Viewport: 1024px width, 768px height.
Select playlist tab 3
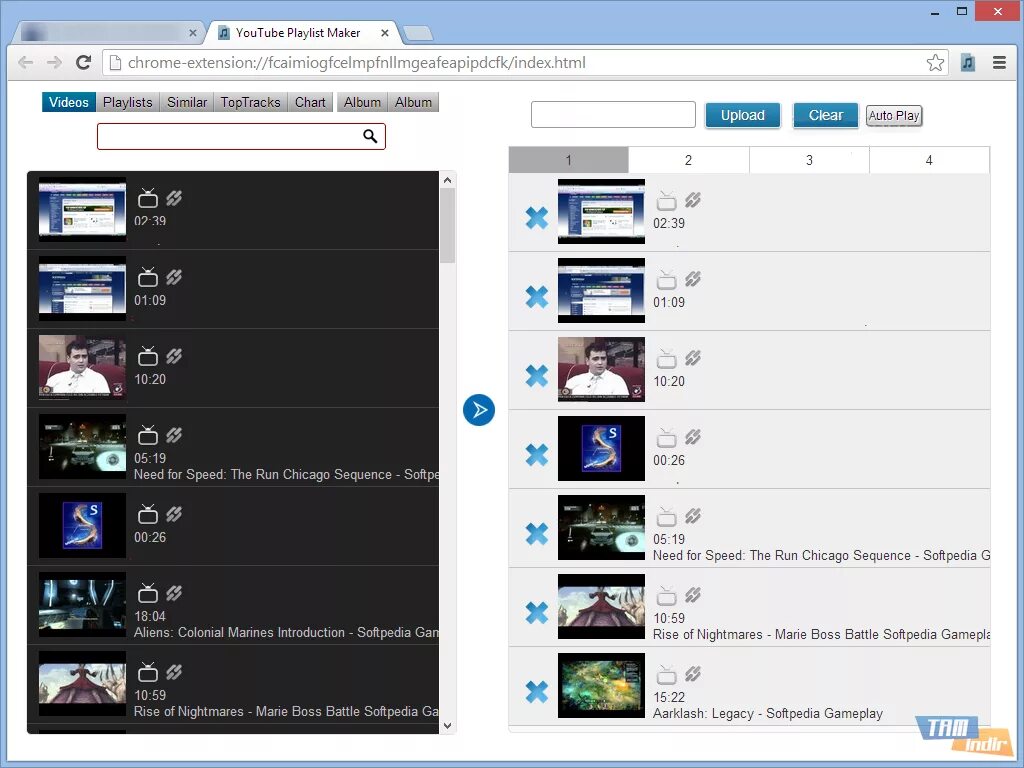tap(809, 160)
